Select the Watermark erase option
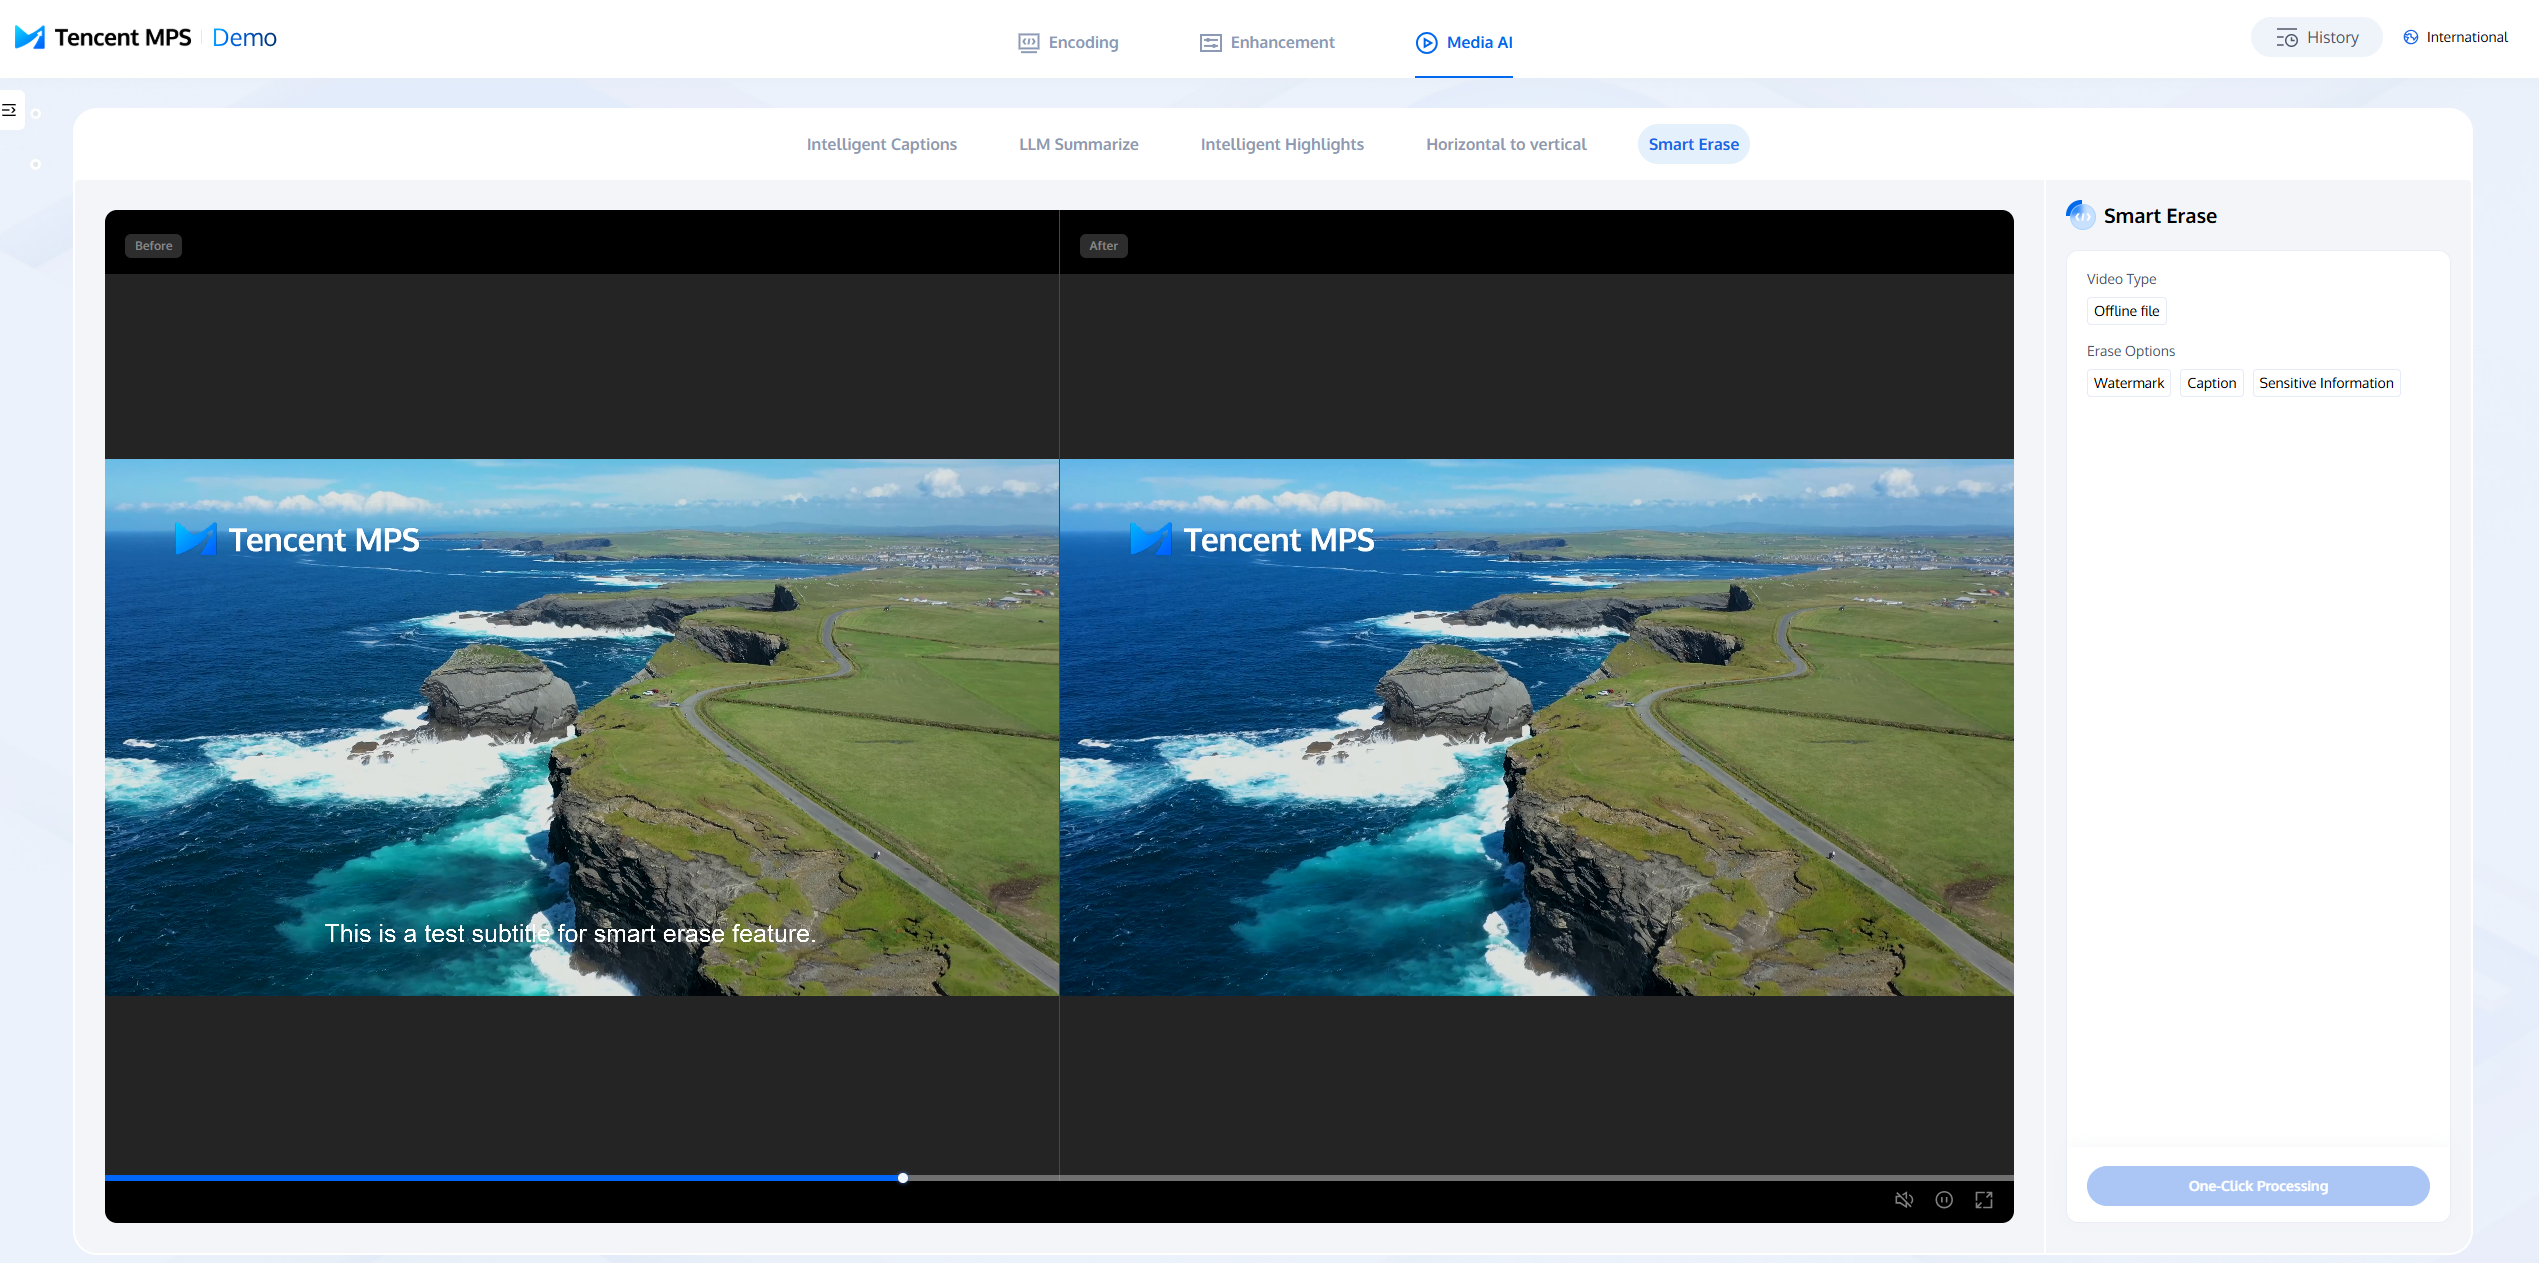The height and width of the screenshot is (1263, 2539). point(2128,383)
